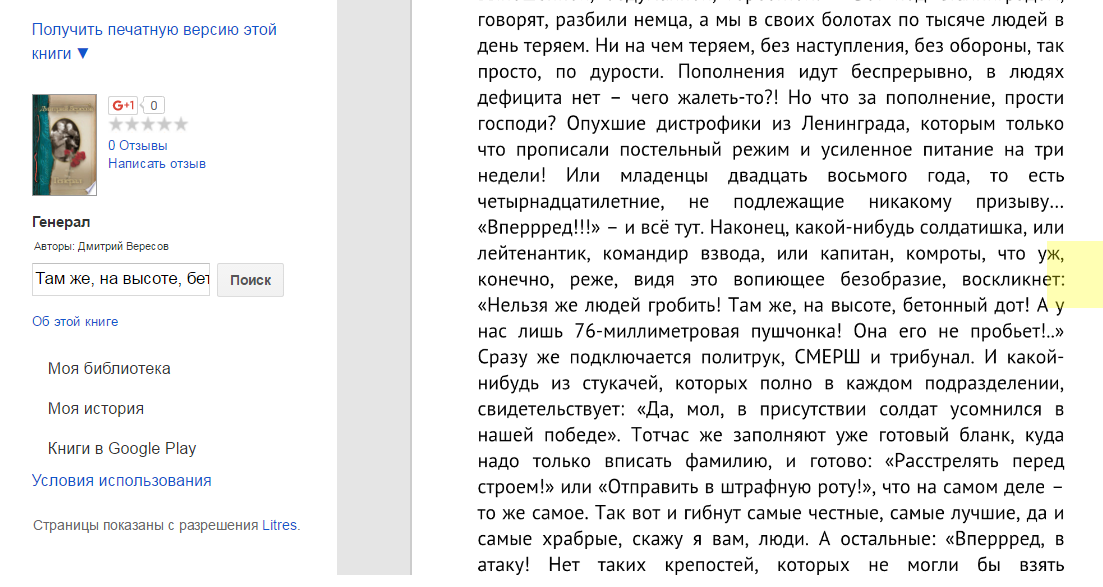1103x587 pixels.
Task: Click the 'Поиск' search button
Action: [x=250, y=279]
